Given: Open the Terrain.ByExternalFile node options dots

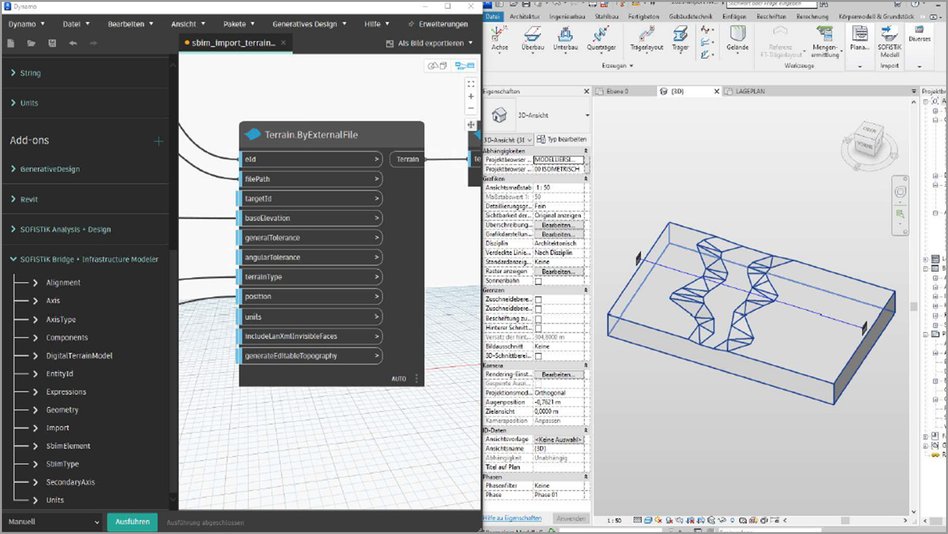Looking at the screenshot, I should (x=417, y=379).
